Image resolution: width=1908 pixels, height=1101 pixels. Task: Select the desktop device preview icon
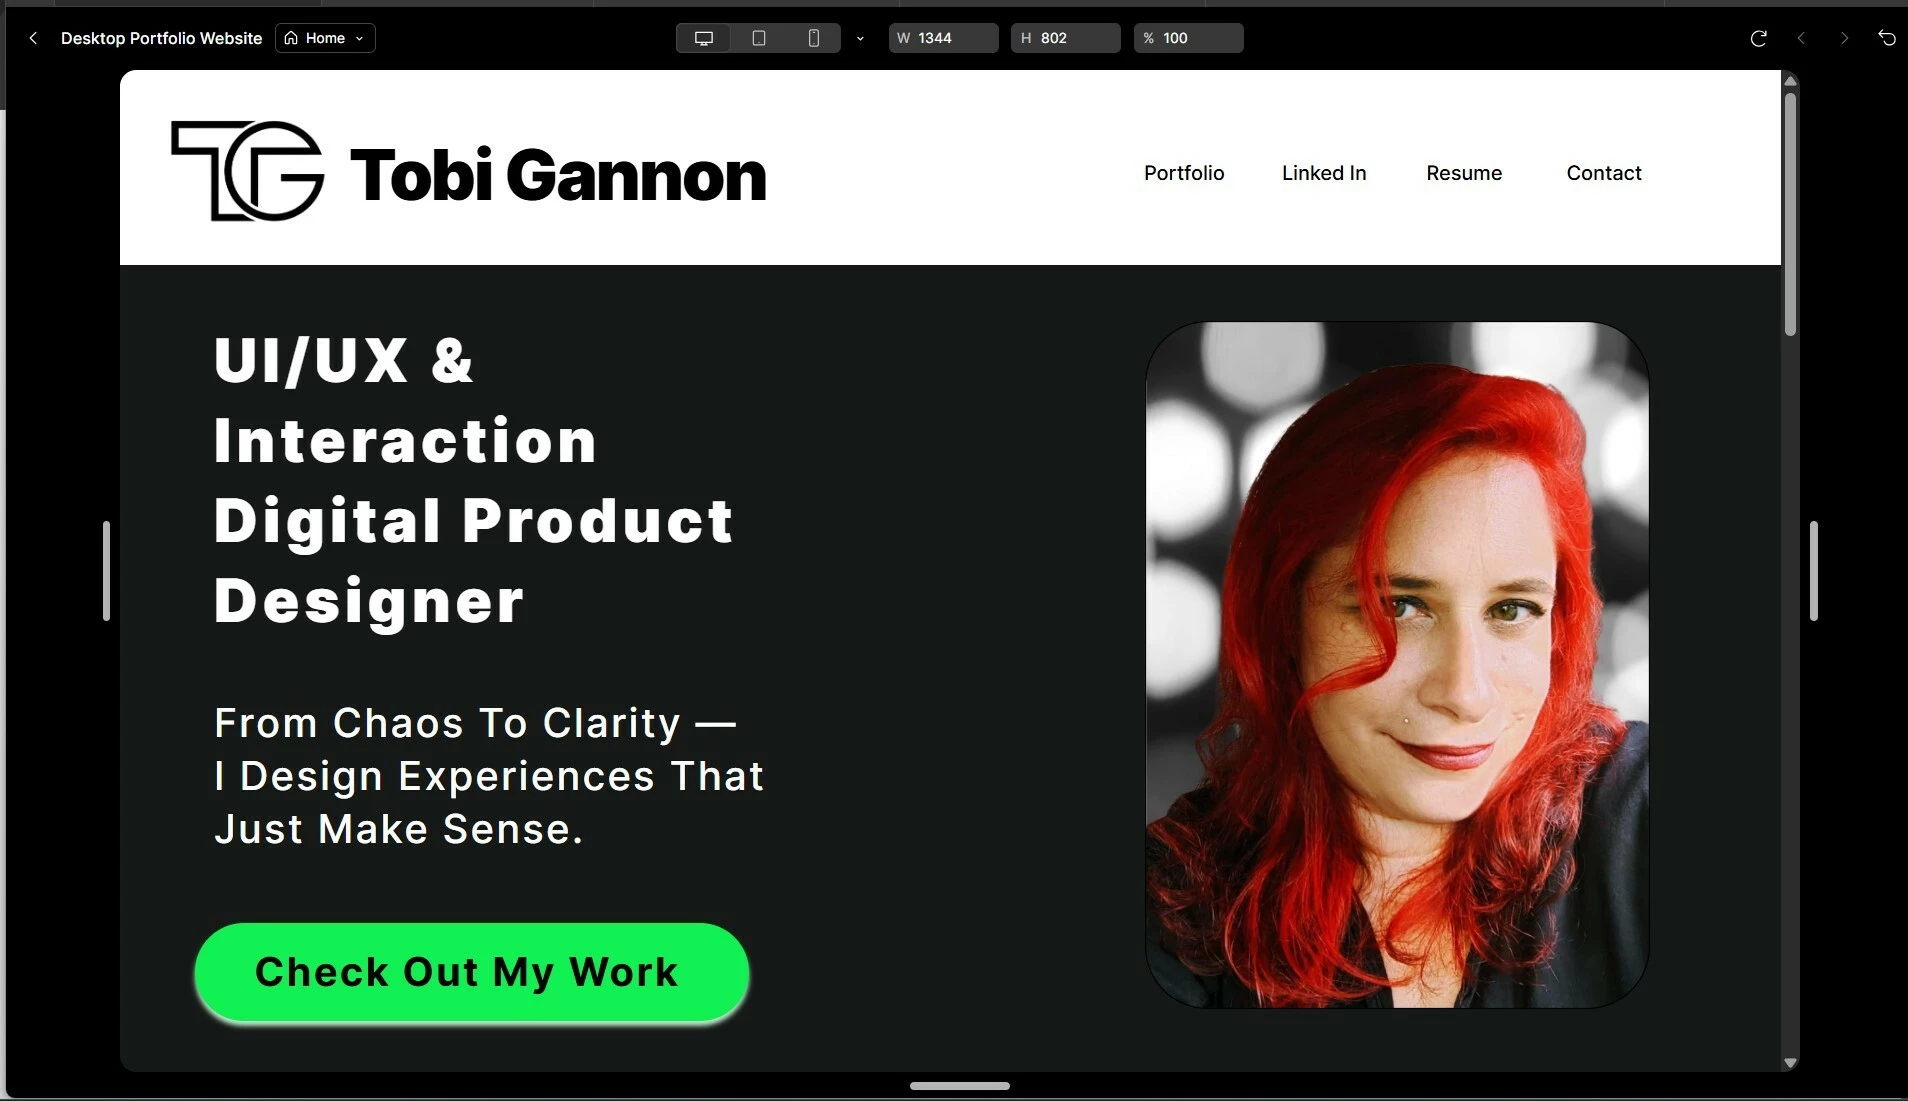click(x=704, y=38)
